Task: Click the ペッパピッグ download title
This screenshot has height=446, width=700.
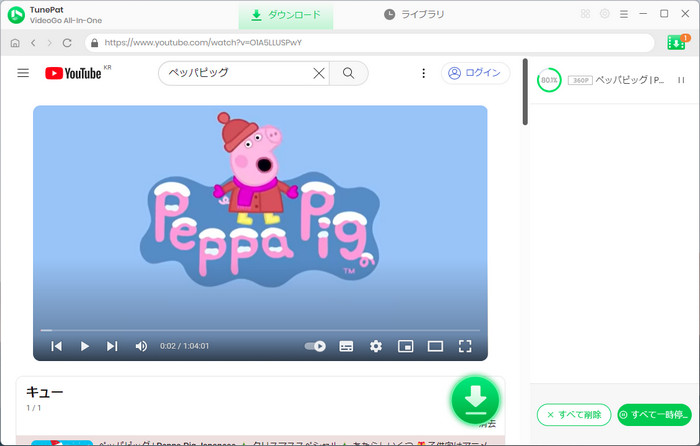Action: coord(630,80)
